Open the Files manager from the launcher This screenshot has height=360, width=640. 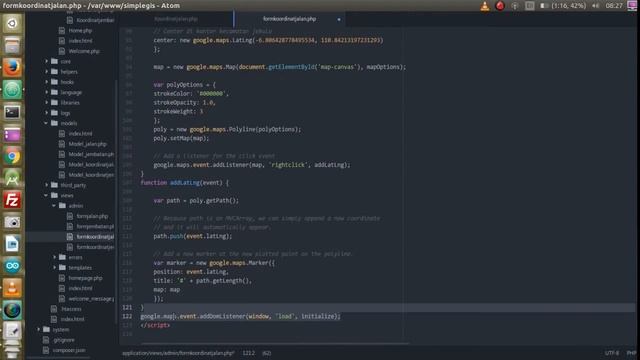12,46
